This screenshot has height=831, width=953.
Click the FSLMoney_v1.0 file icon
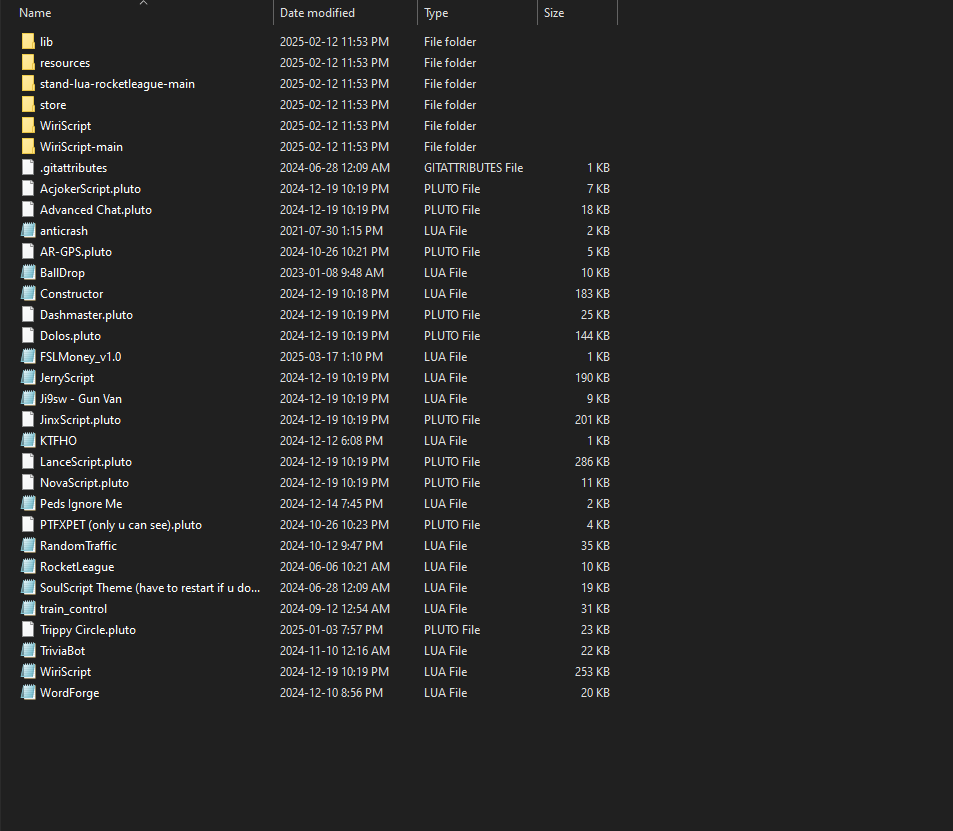(28, 356)
